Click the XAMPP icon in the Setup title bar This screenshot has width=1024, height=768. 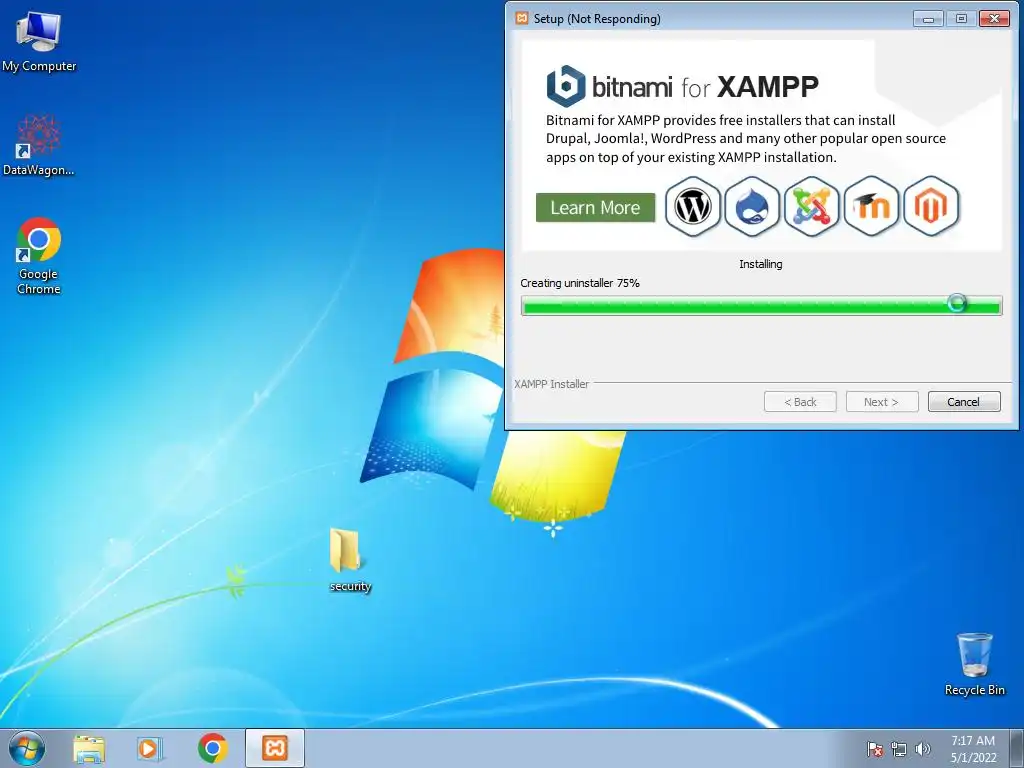(521, 18)
